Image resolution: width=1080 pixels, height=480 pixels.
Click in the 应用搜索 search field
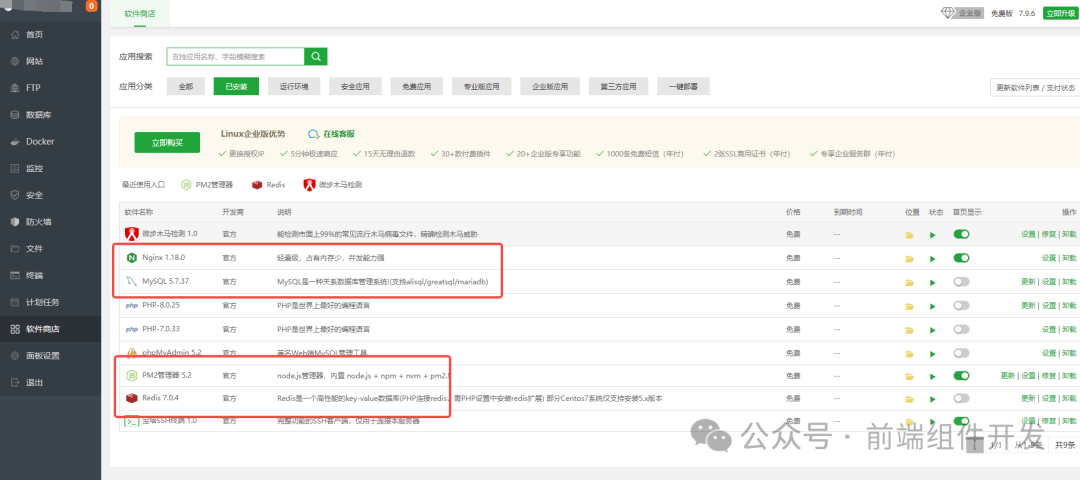pos(236,56)
